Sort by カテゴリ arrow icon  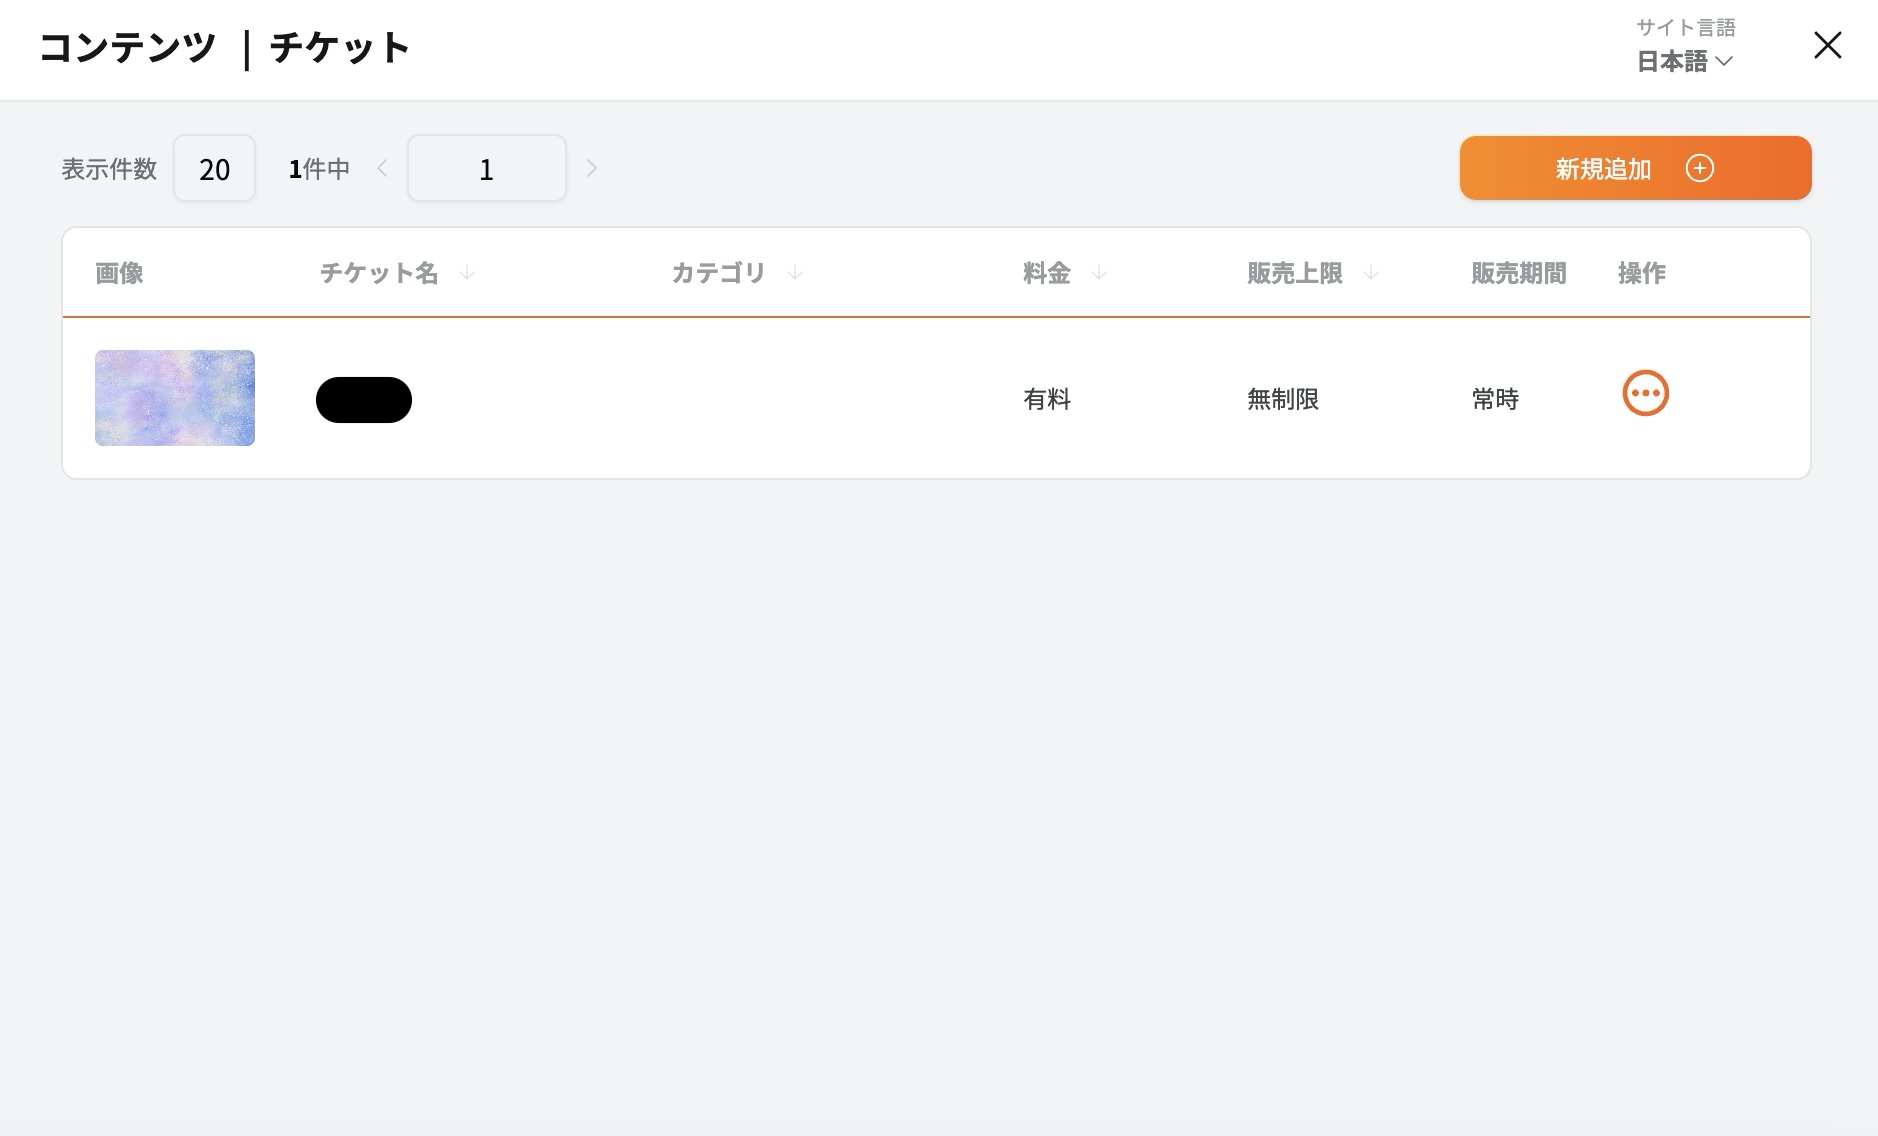coord(794,273)
